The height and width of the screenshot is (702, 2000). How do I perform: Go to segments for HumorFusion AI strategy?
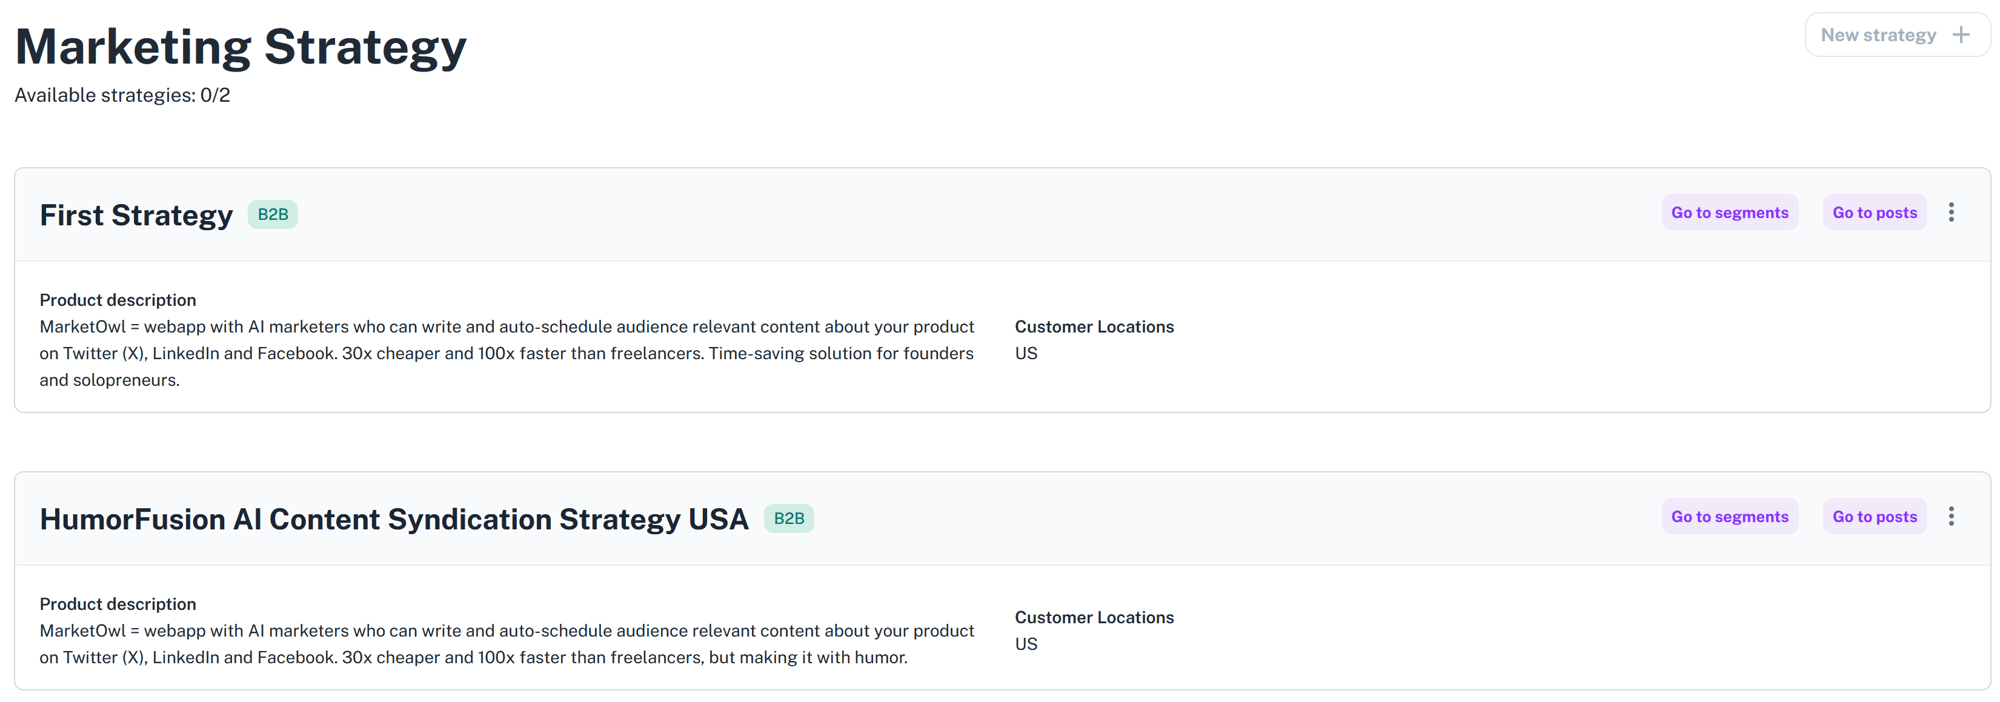[x=1730, y=516]
